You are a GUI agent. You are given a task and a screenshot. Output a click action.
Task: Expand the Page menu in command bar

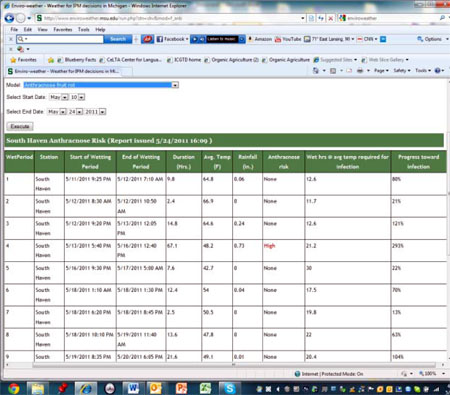(x=381, y=70)
